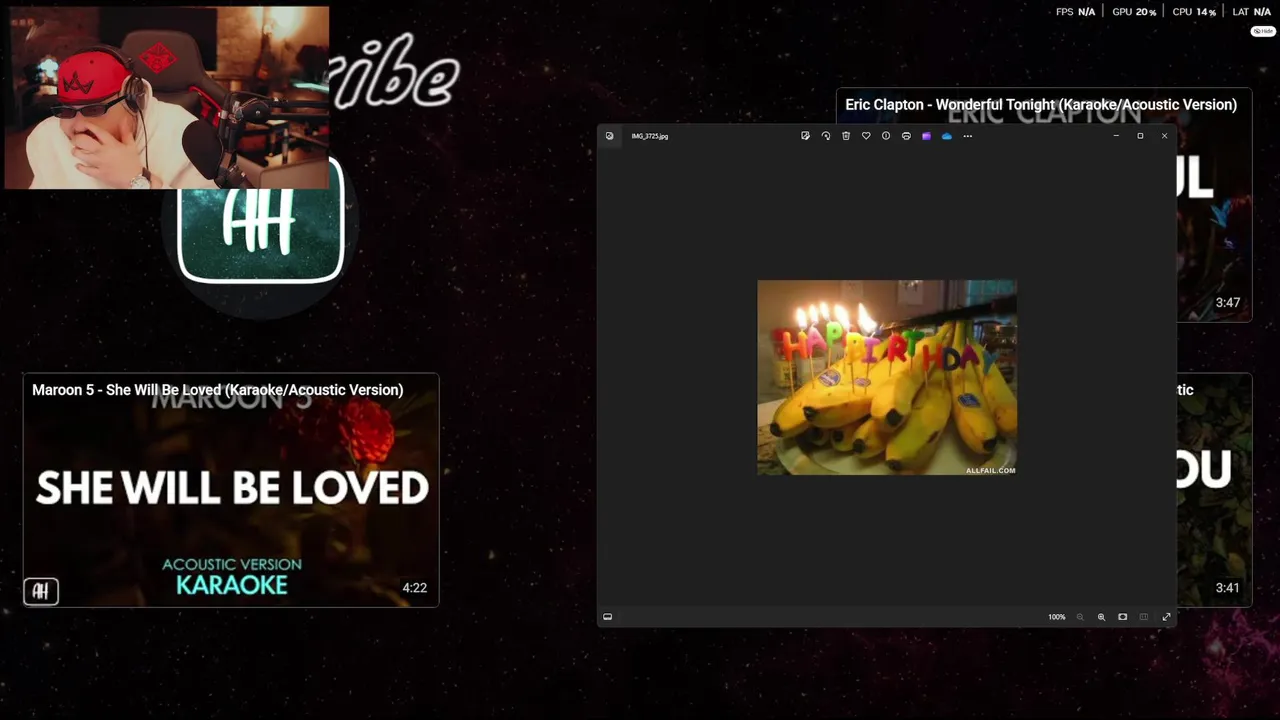This screenshot has width=1280, height=720.
Task: Click the Eric Clapton - Wonderful Tonight title text
Action: [1041, 104]
